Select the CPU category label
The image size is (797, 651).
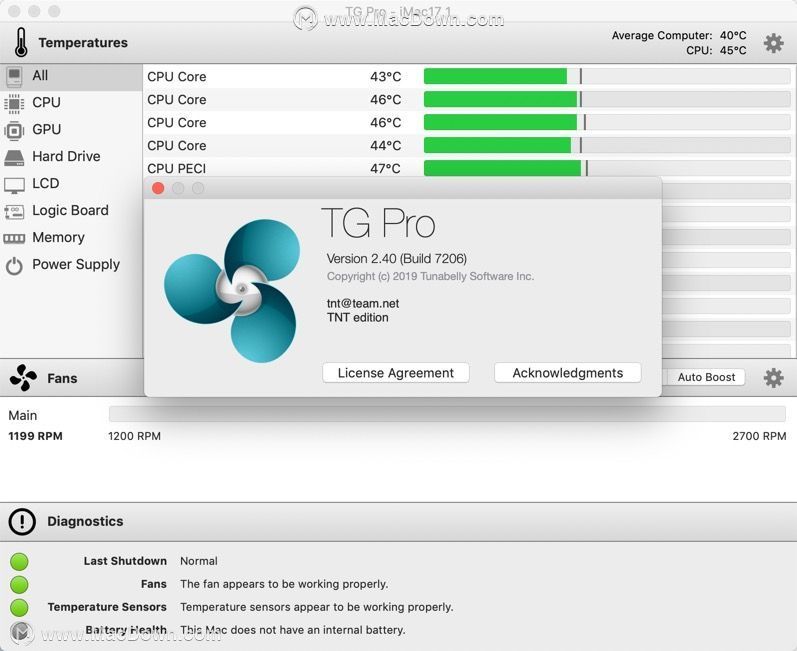click(46, 102)
